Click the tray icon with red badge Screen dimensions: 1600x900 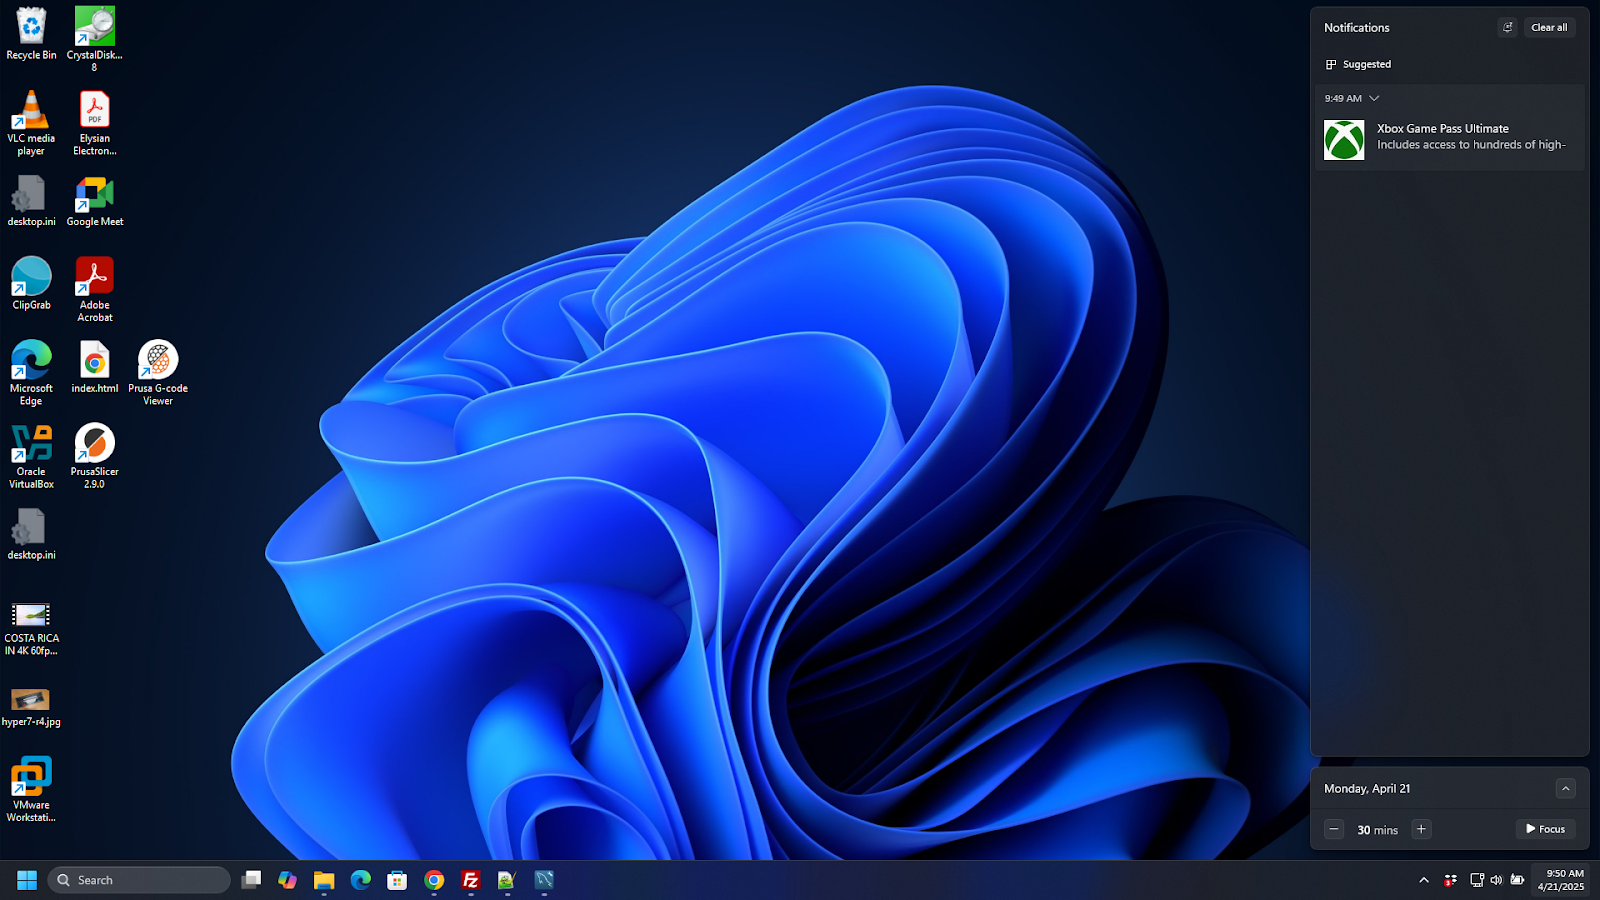click(x=1451, y=880)
